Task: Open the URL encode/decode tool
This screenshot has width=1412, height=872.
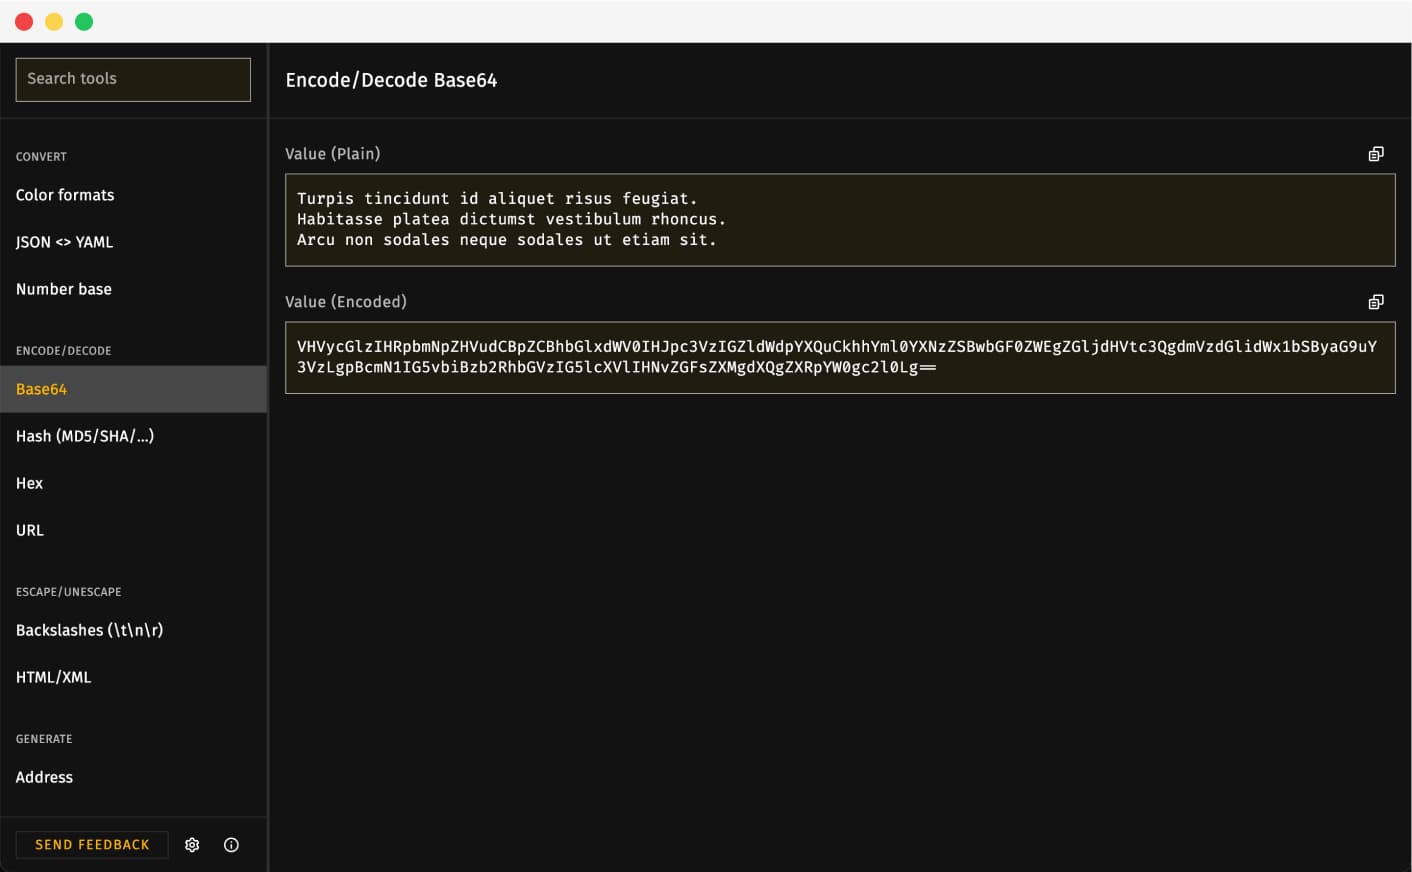Action: [x=133, y=530]
